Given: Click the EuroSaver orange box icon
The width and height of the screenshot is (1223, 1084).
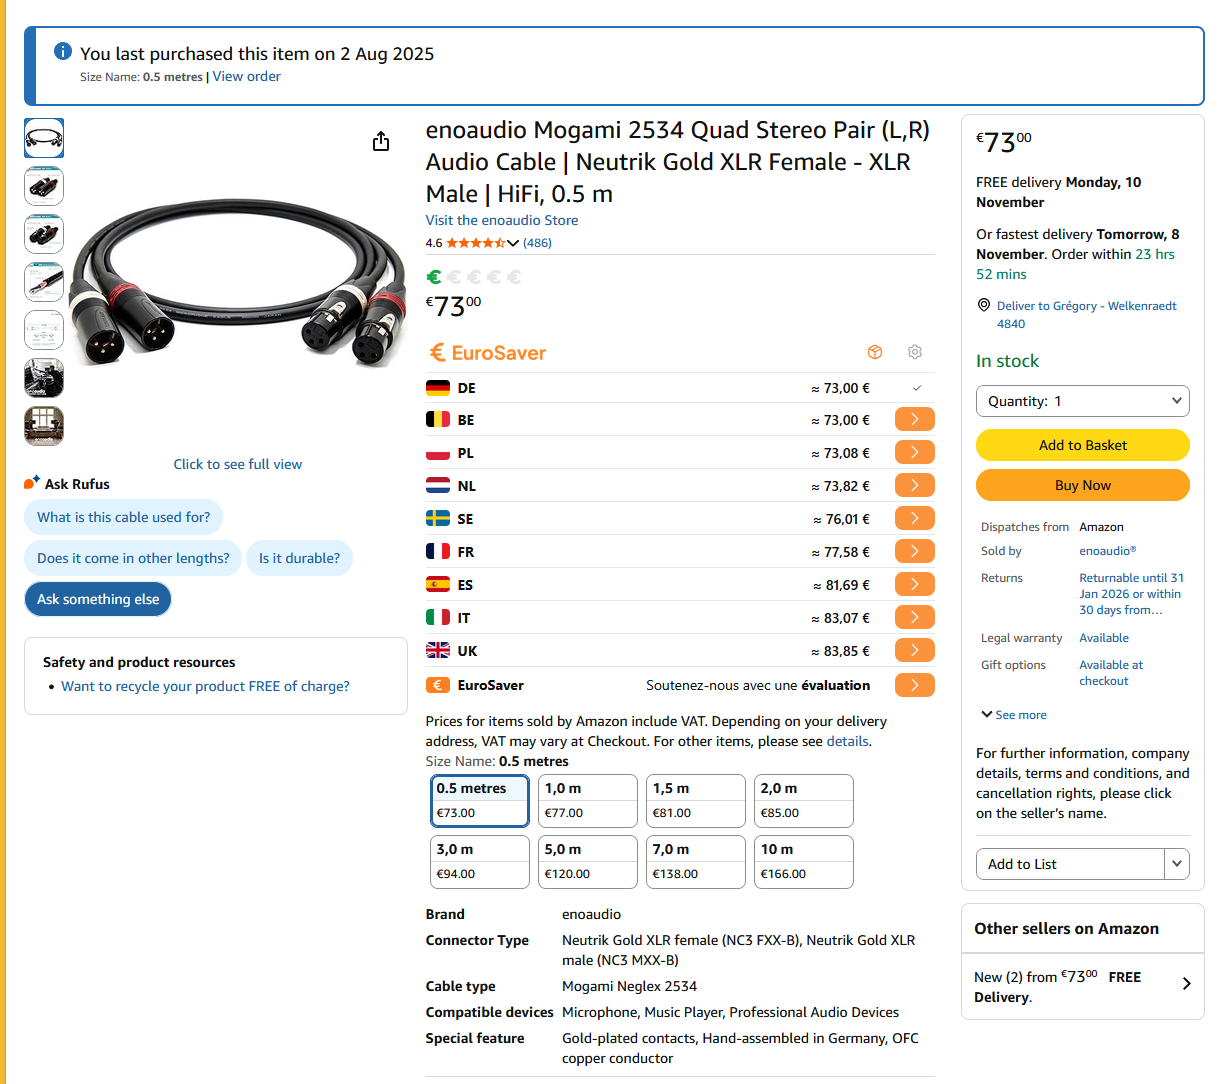Looking at the screenshot, I should (875, 352).
